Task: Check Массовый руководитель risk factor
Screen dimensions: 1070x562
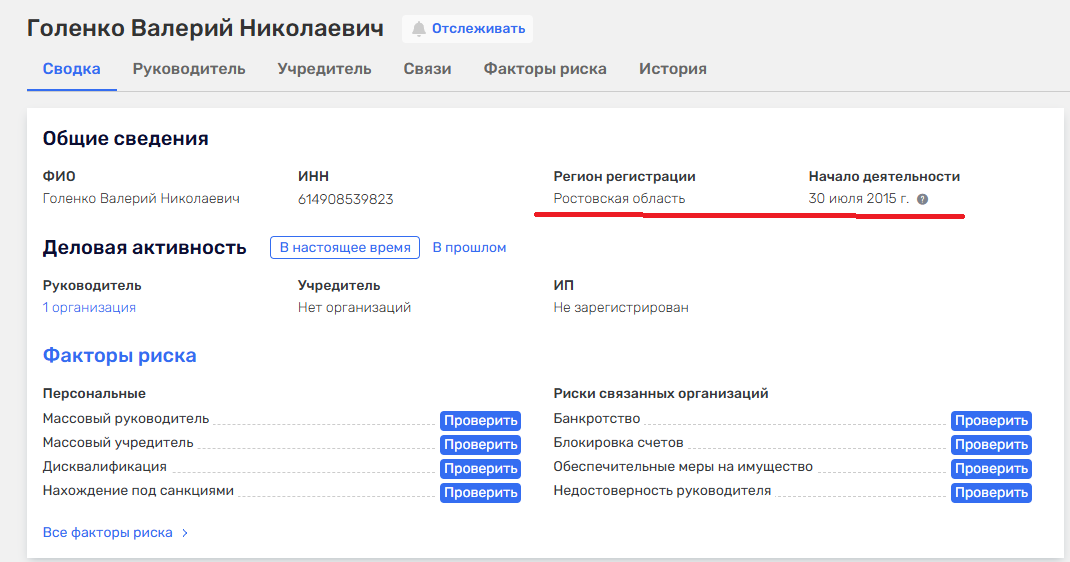Action: click(x=480, y=421)
